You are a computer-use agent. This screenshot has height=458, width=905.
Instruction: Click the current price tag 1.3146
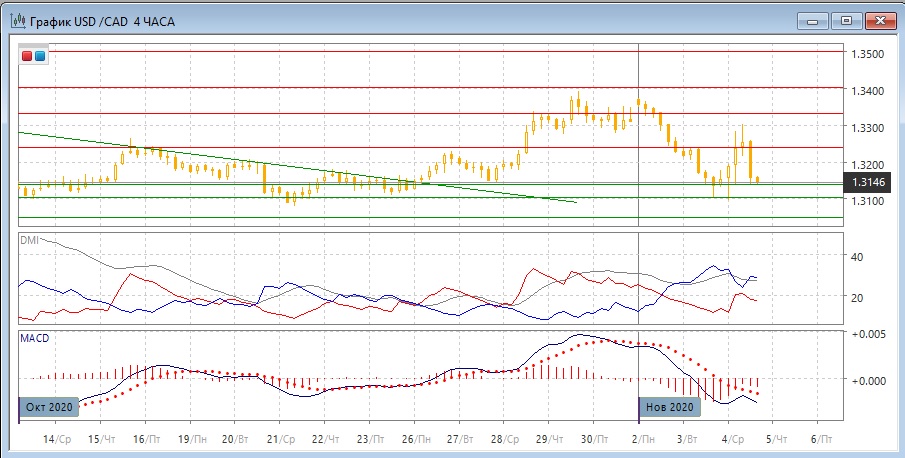pyautogui.click(x=867, y=182)
